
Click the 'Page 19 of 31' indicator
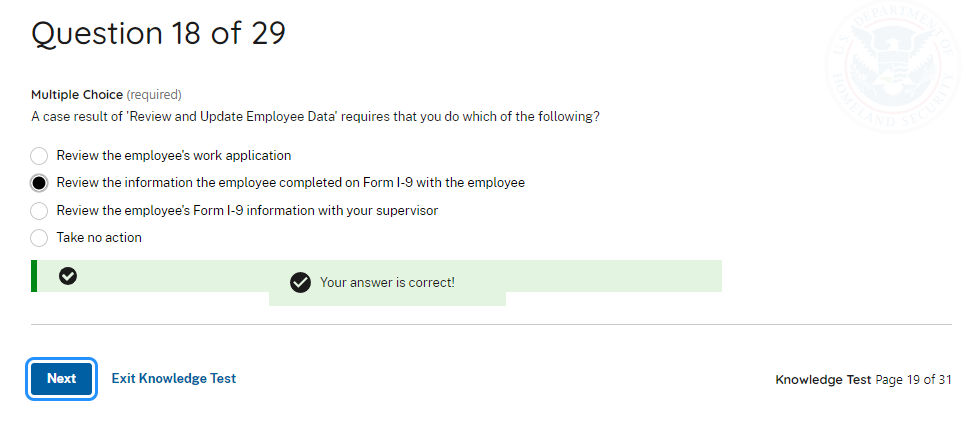click(913, 380)
